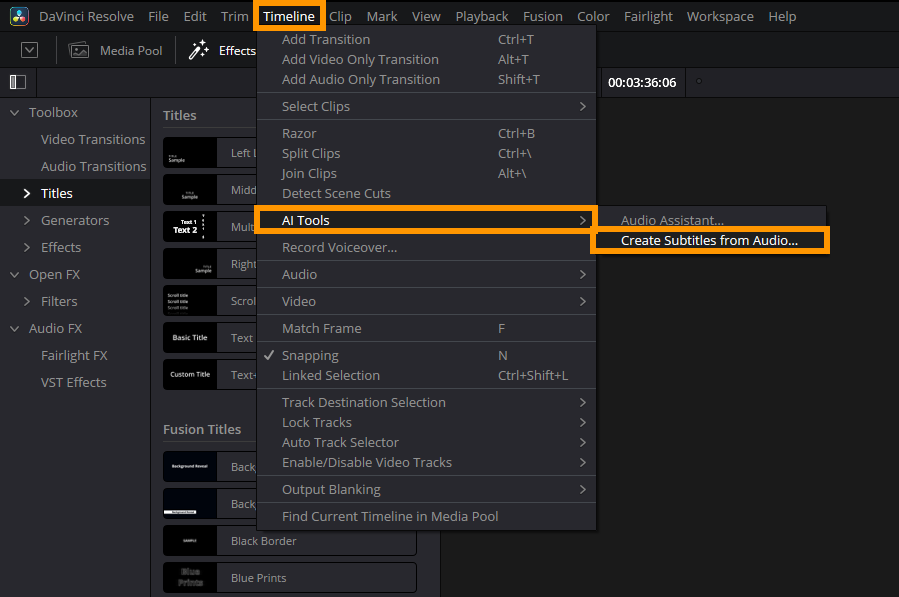Choose Add Audio Only Transition
Viewport: 899px width, 597px height.
(427, 80)
